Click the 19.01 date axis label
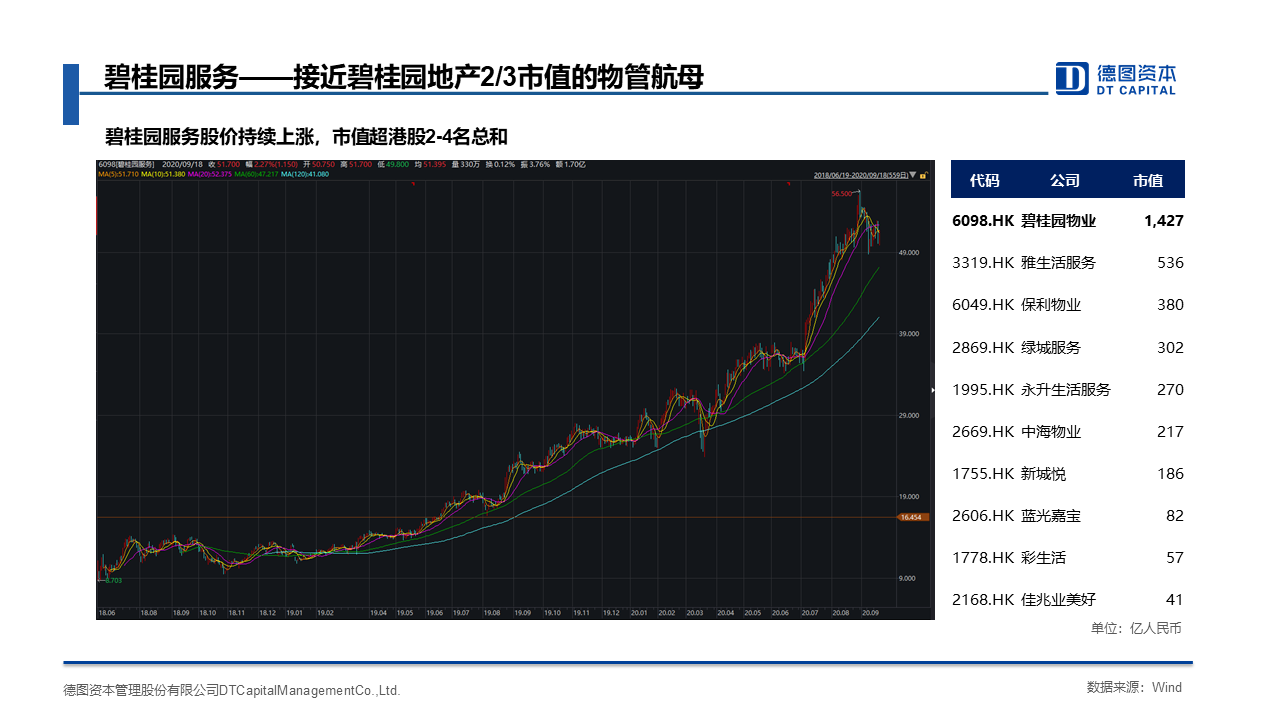This screenshot has width=1280, height=720. coord(296,612)
